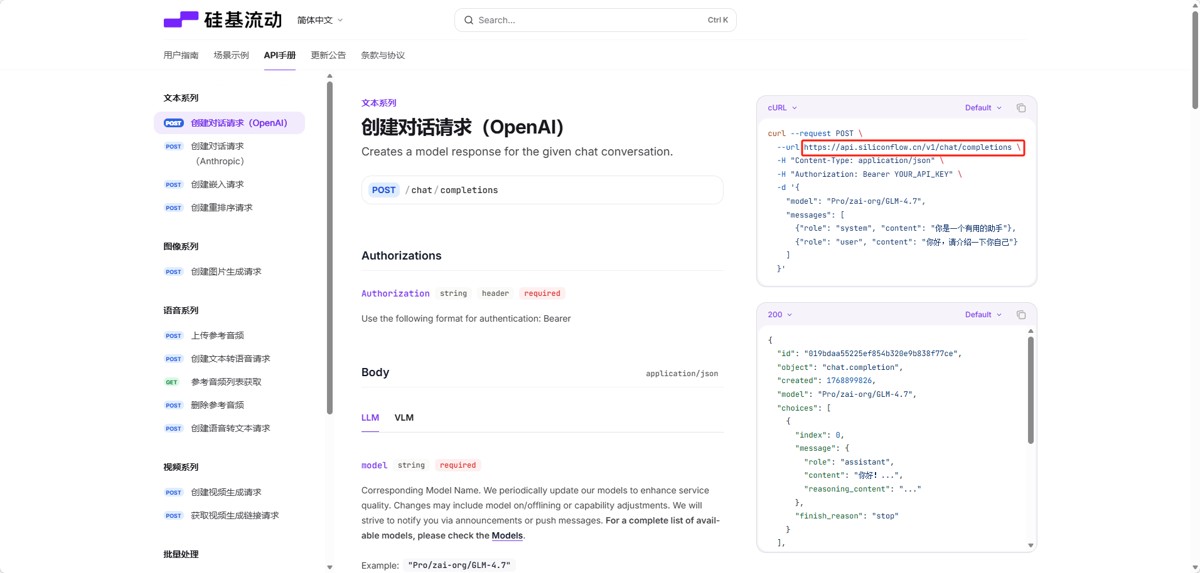Viewport: 1200px width, 573px height.
Task: Open the language selector 简体中文
Action: pyautogui.click(x=320, y=20)
